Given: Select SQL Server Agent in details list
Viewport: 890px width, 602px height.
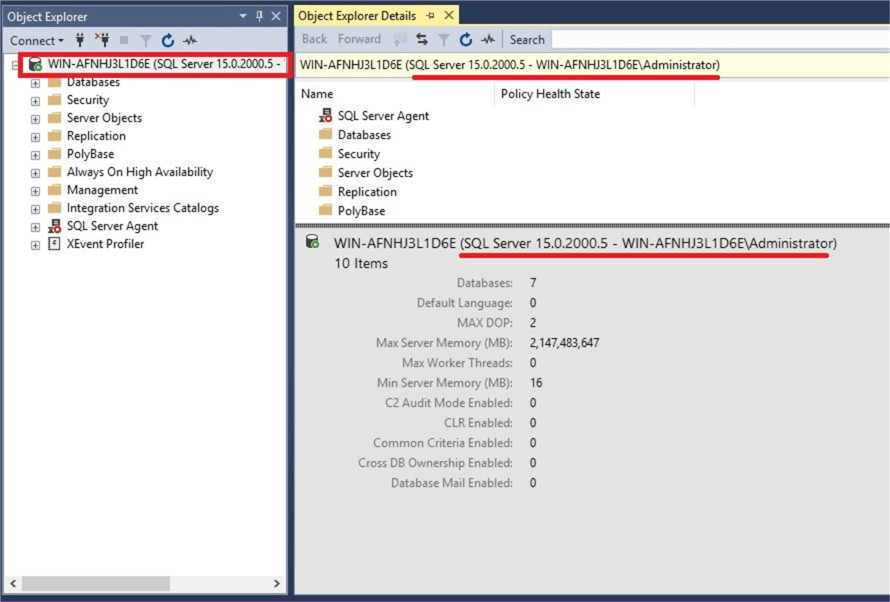Looking at the screenshot, I should pyautogui.click(x=383, y=116).
